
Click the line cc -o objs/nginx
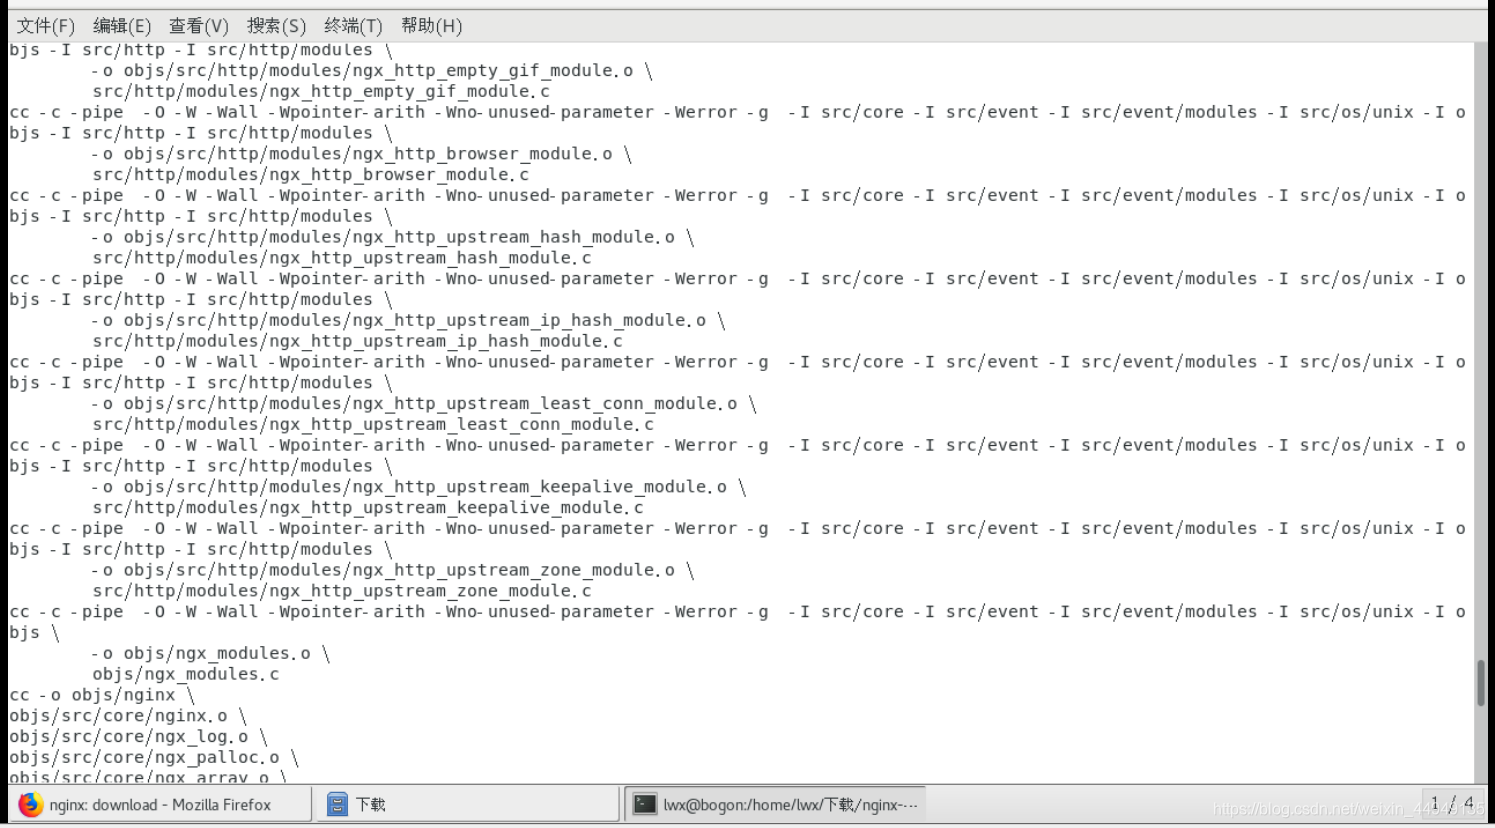[102, 694]
